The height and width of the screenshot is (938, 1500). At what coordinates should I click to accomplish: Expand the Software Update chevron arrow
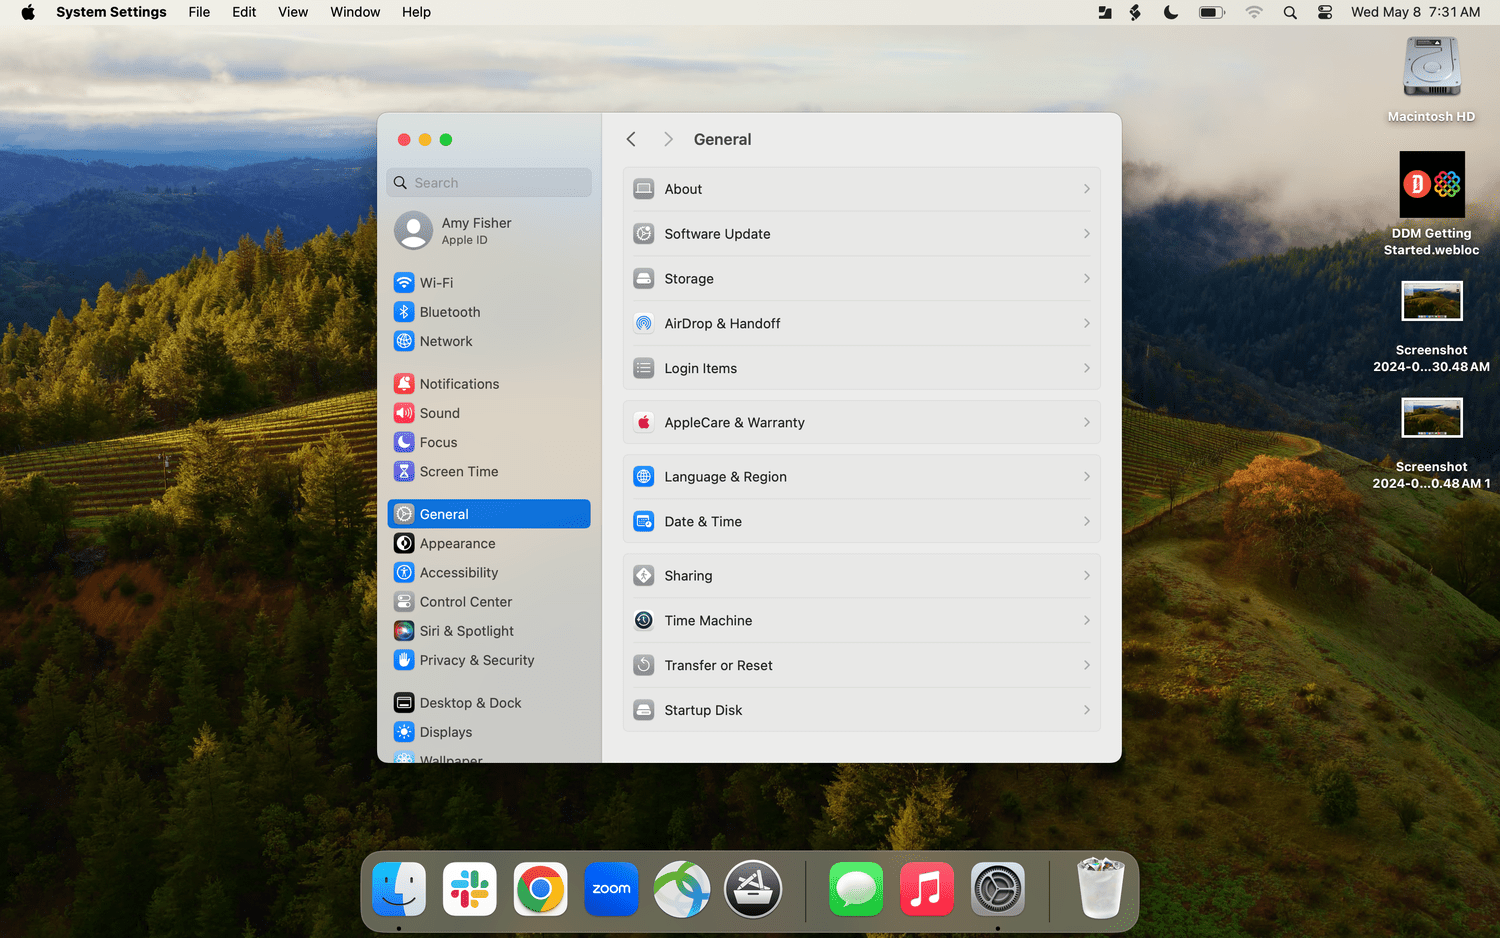click(x=1086, y=234)
